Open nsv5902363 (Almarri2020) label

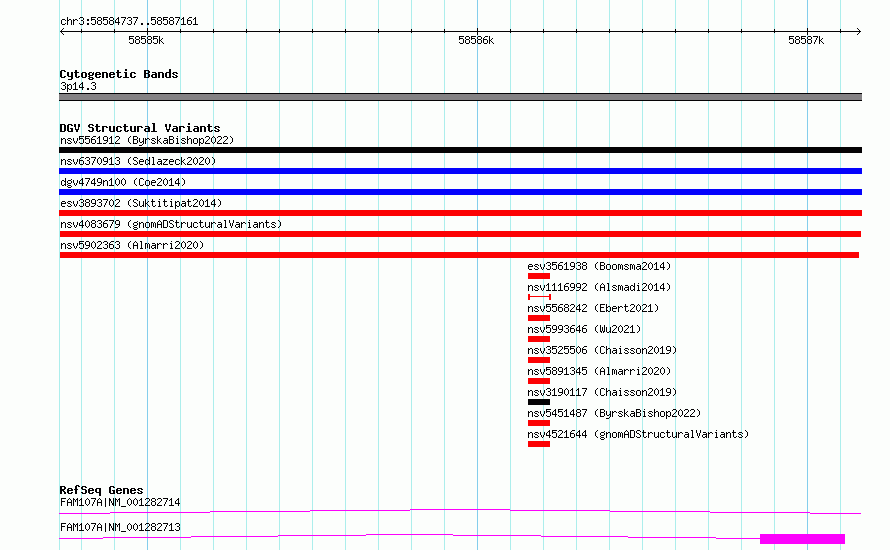[132, 245]
